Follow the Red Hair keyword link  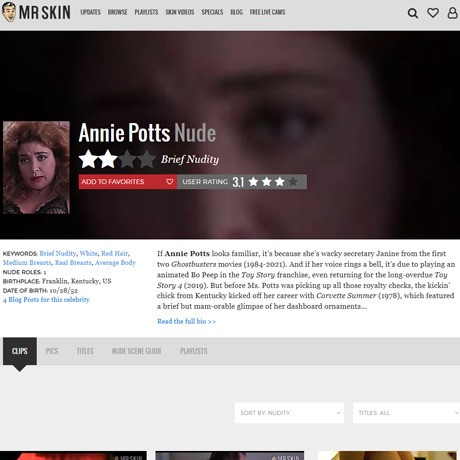coord(115,253)
